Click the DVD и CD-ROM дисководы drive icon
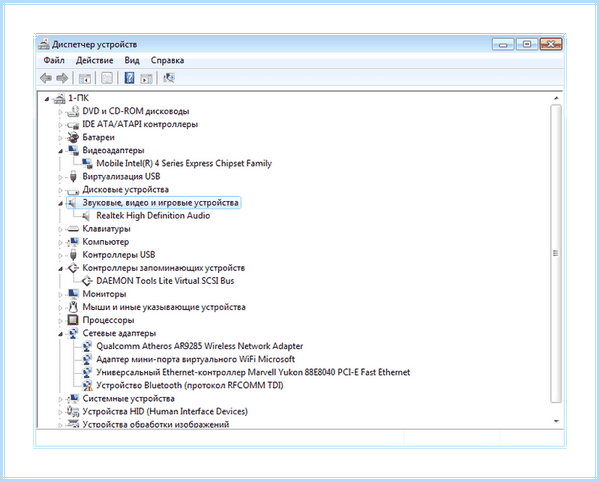The image size is (600, 482). click(72, 111)
